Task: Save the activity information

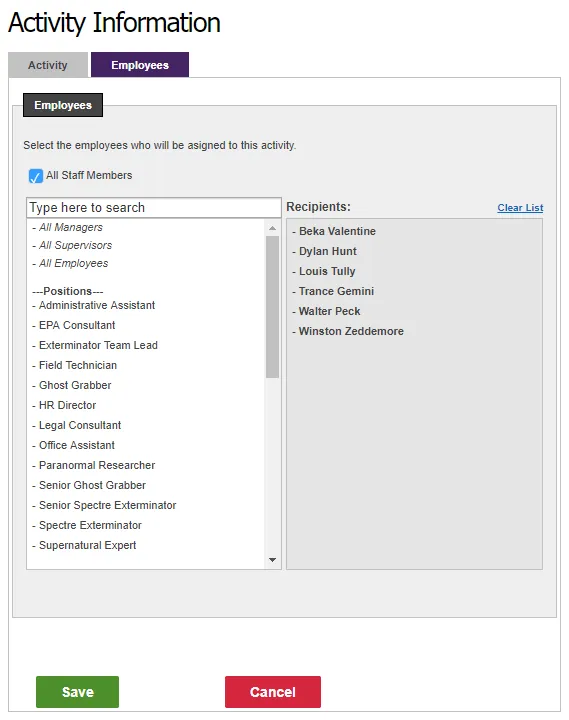Action: tap(78, 692)
